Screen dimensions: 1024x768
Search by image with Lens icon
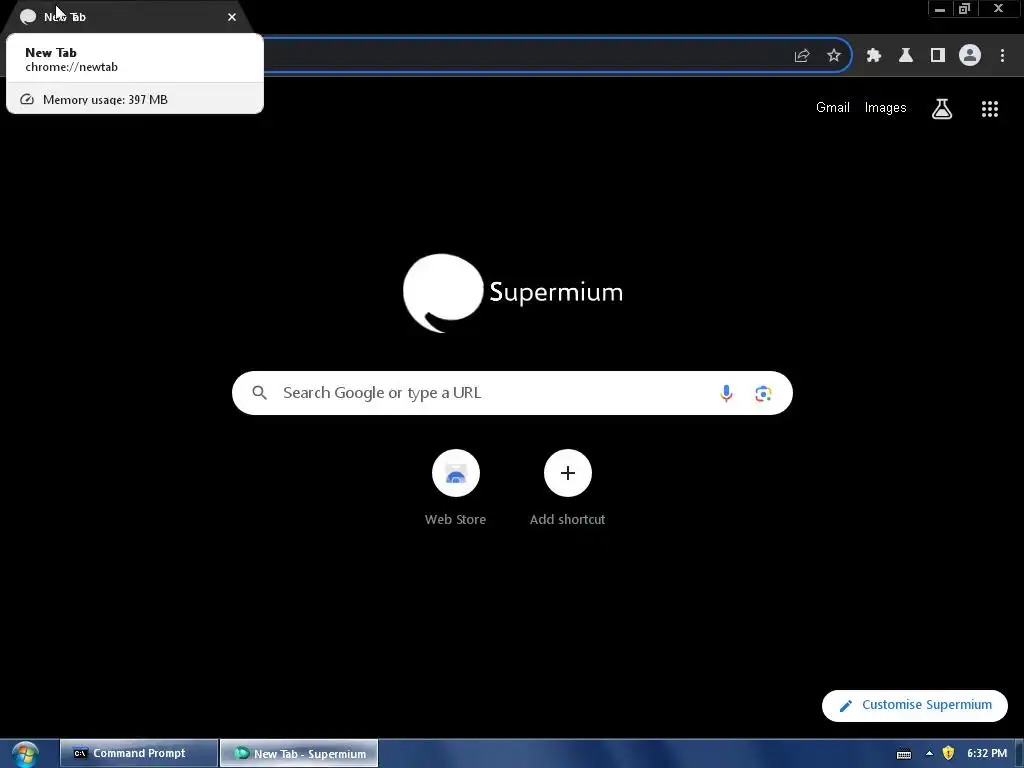[763, 393]
